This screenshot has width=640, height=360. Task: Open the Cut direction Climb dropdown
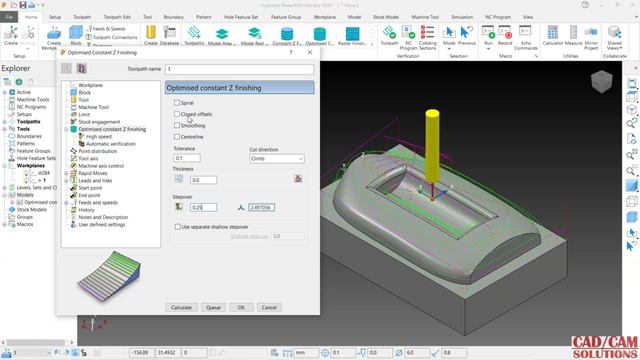click(x=277, y=158)
